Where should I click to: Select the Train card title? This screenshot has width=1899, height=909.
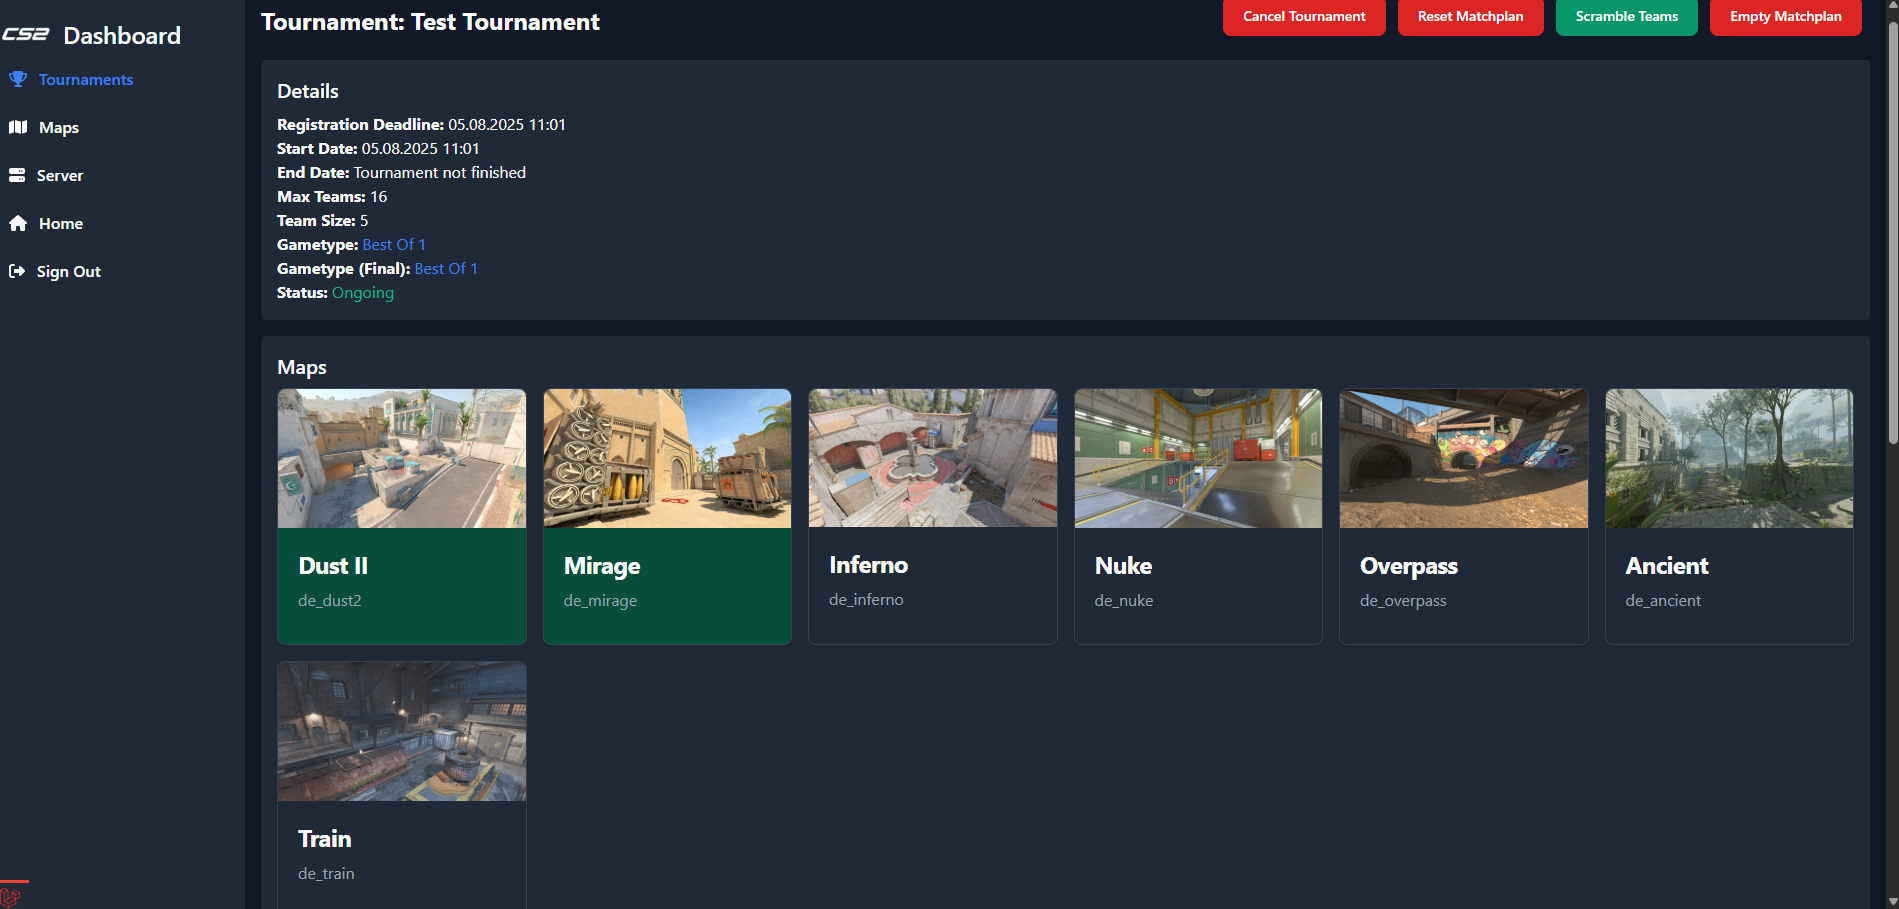(x=324, y=839)
